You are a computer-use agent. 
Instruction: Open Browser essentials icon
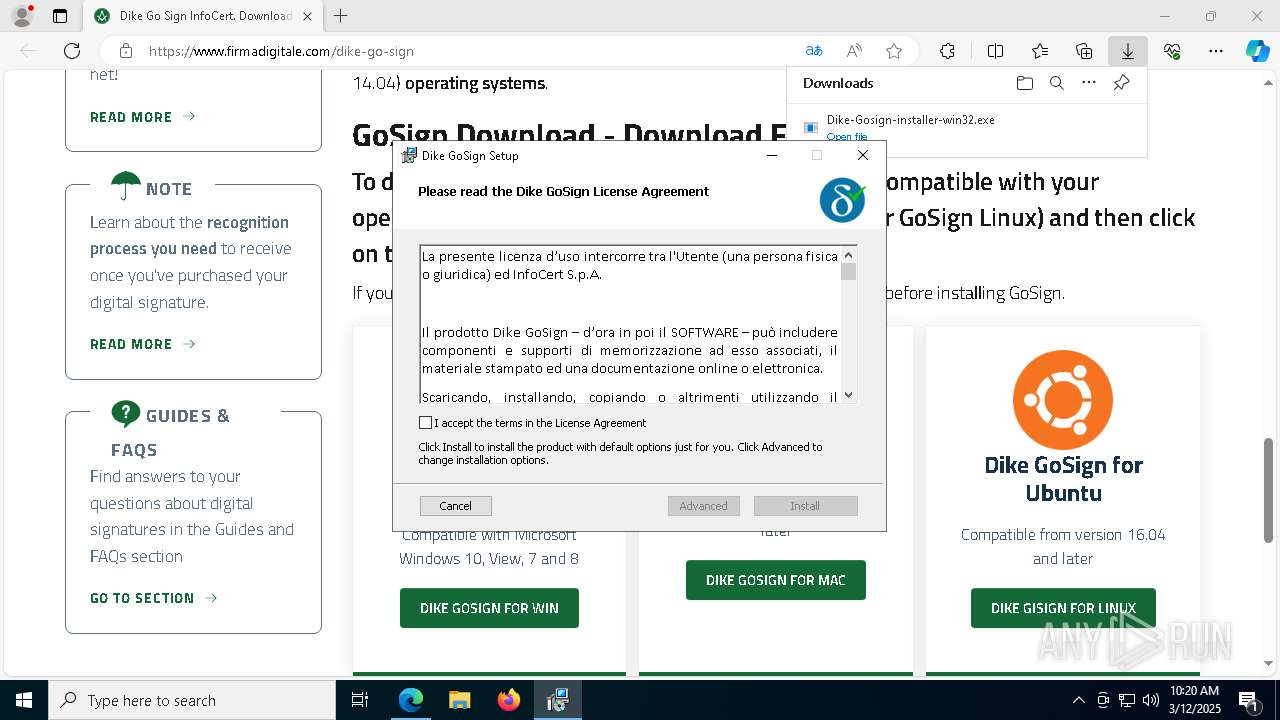click(1172, 51)
